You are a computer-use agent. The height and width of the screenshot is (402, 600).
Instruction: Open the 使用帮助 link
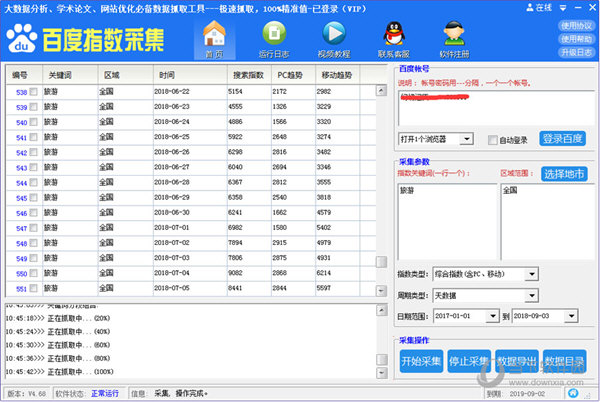tap(577, 39)
